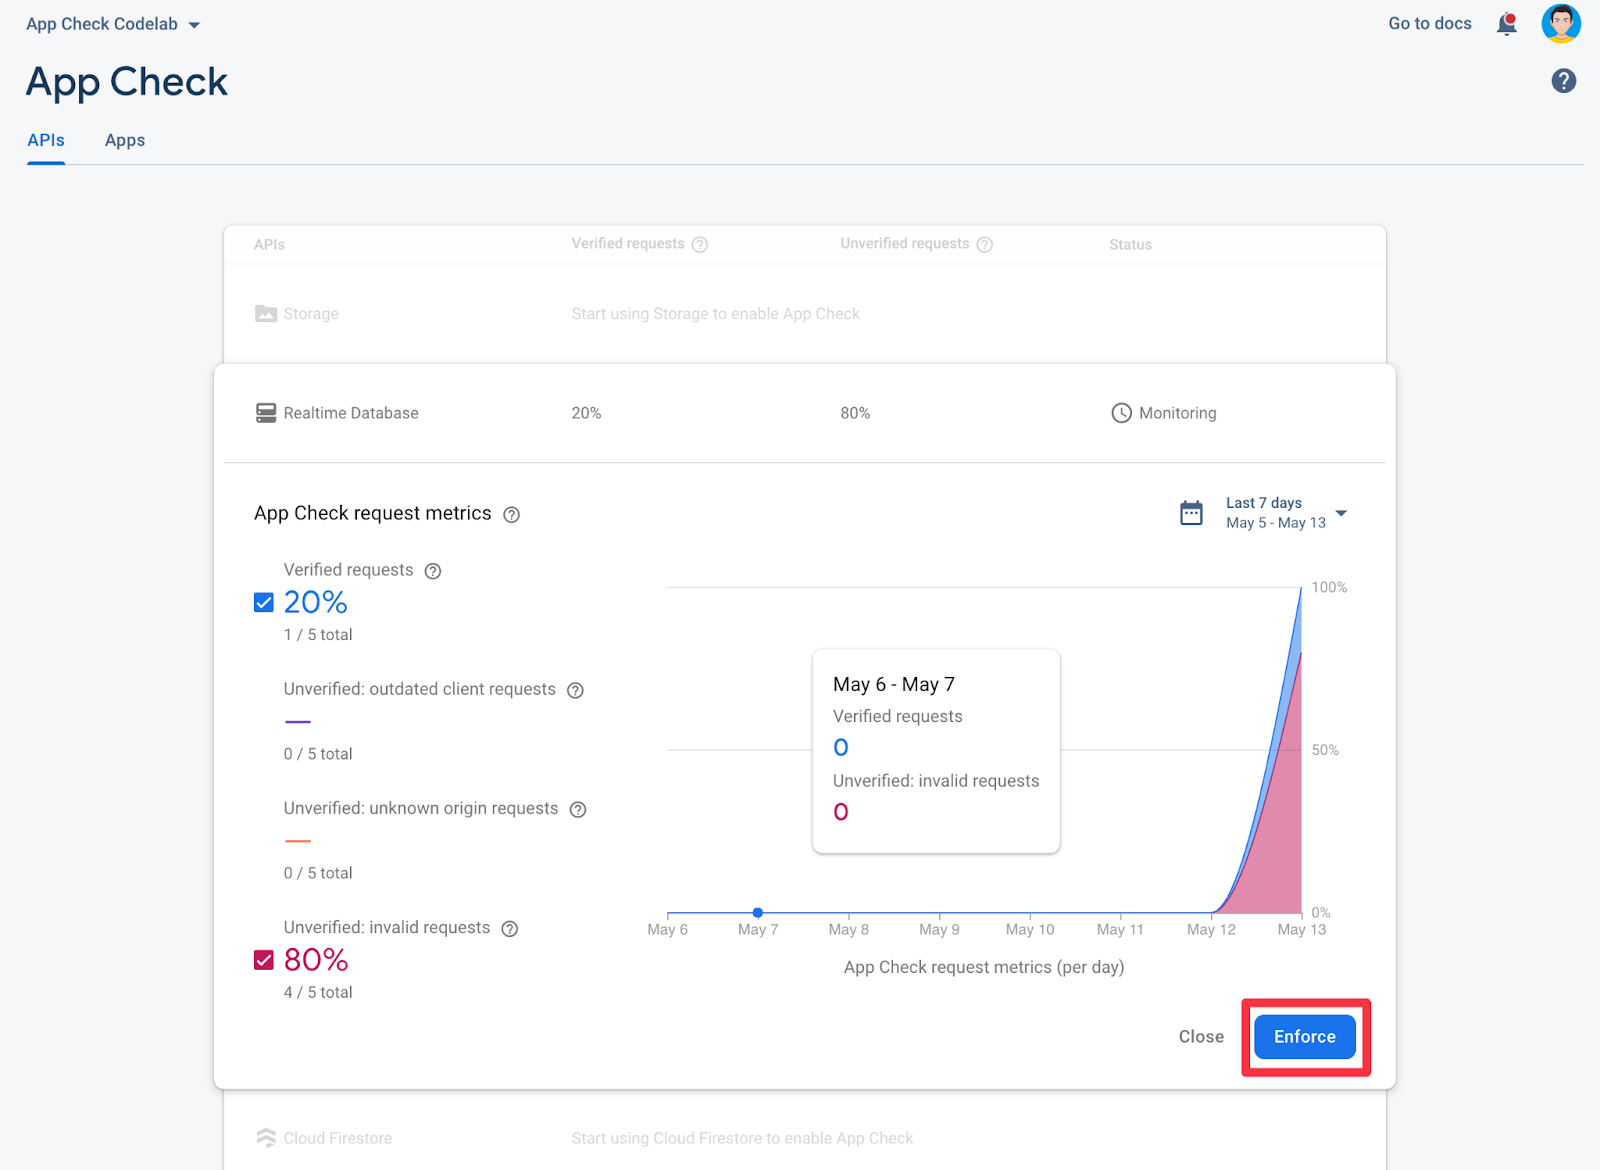This screenshot has height=1170, width=1600.
Task: Uncheck the invalid requests 80% checkbox
Action: (x=264, y=960)
